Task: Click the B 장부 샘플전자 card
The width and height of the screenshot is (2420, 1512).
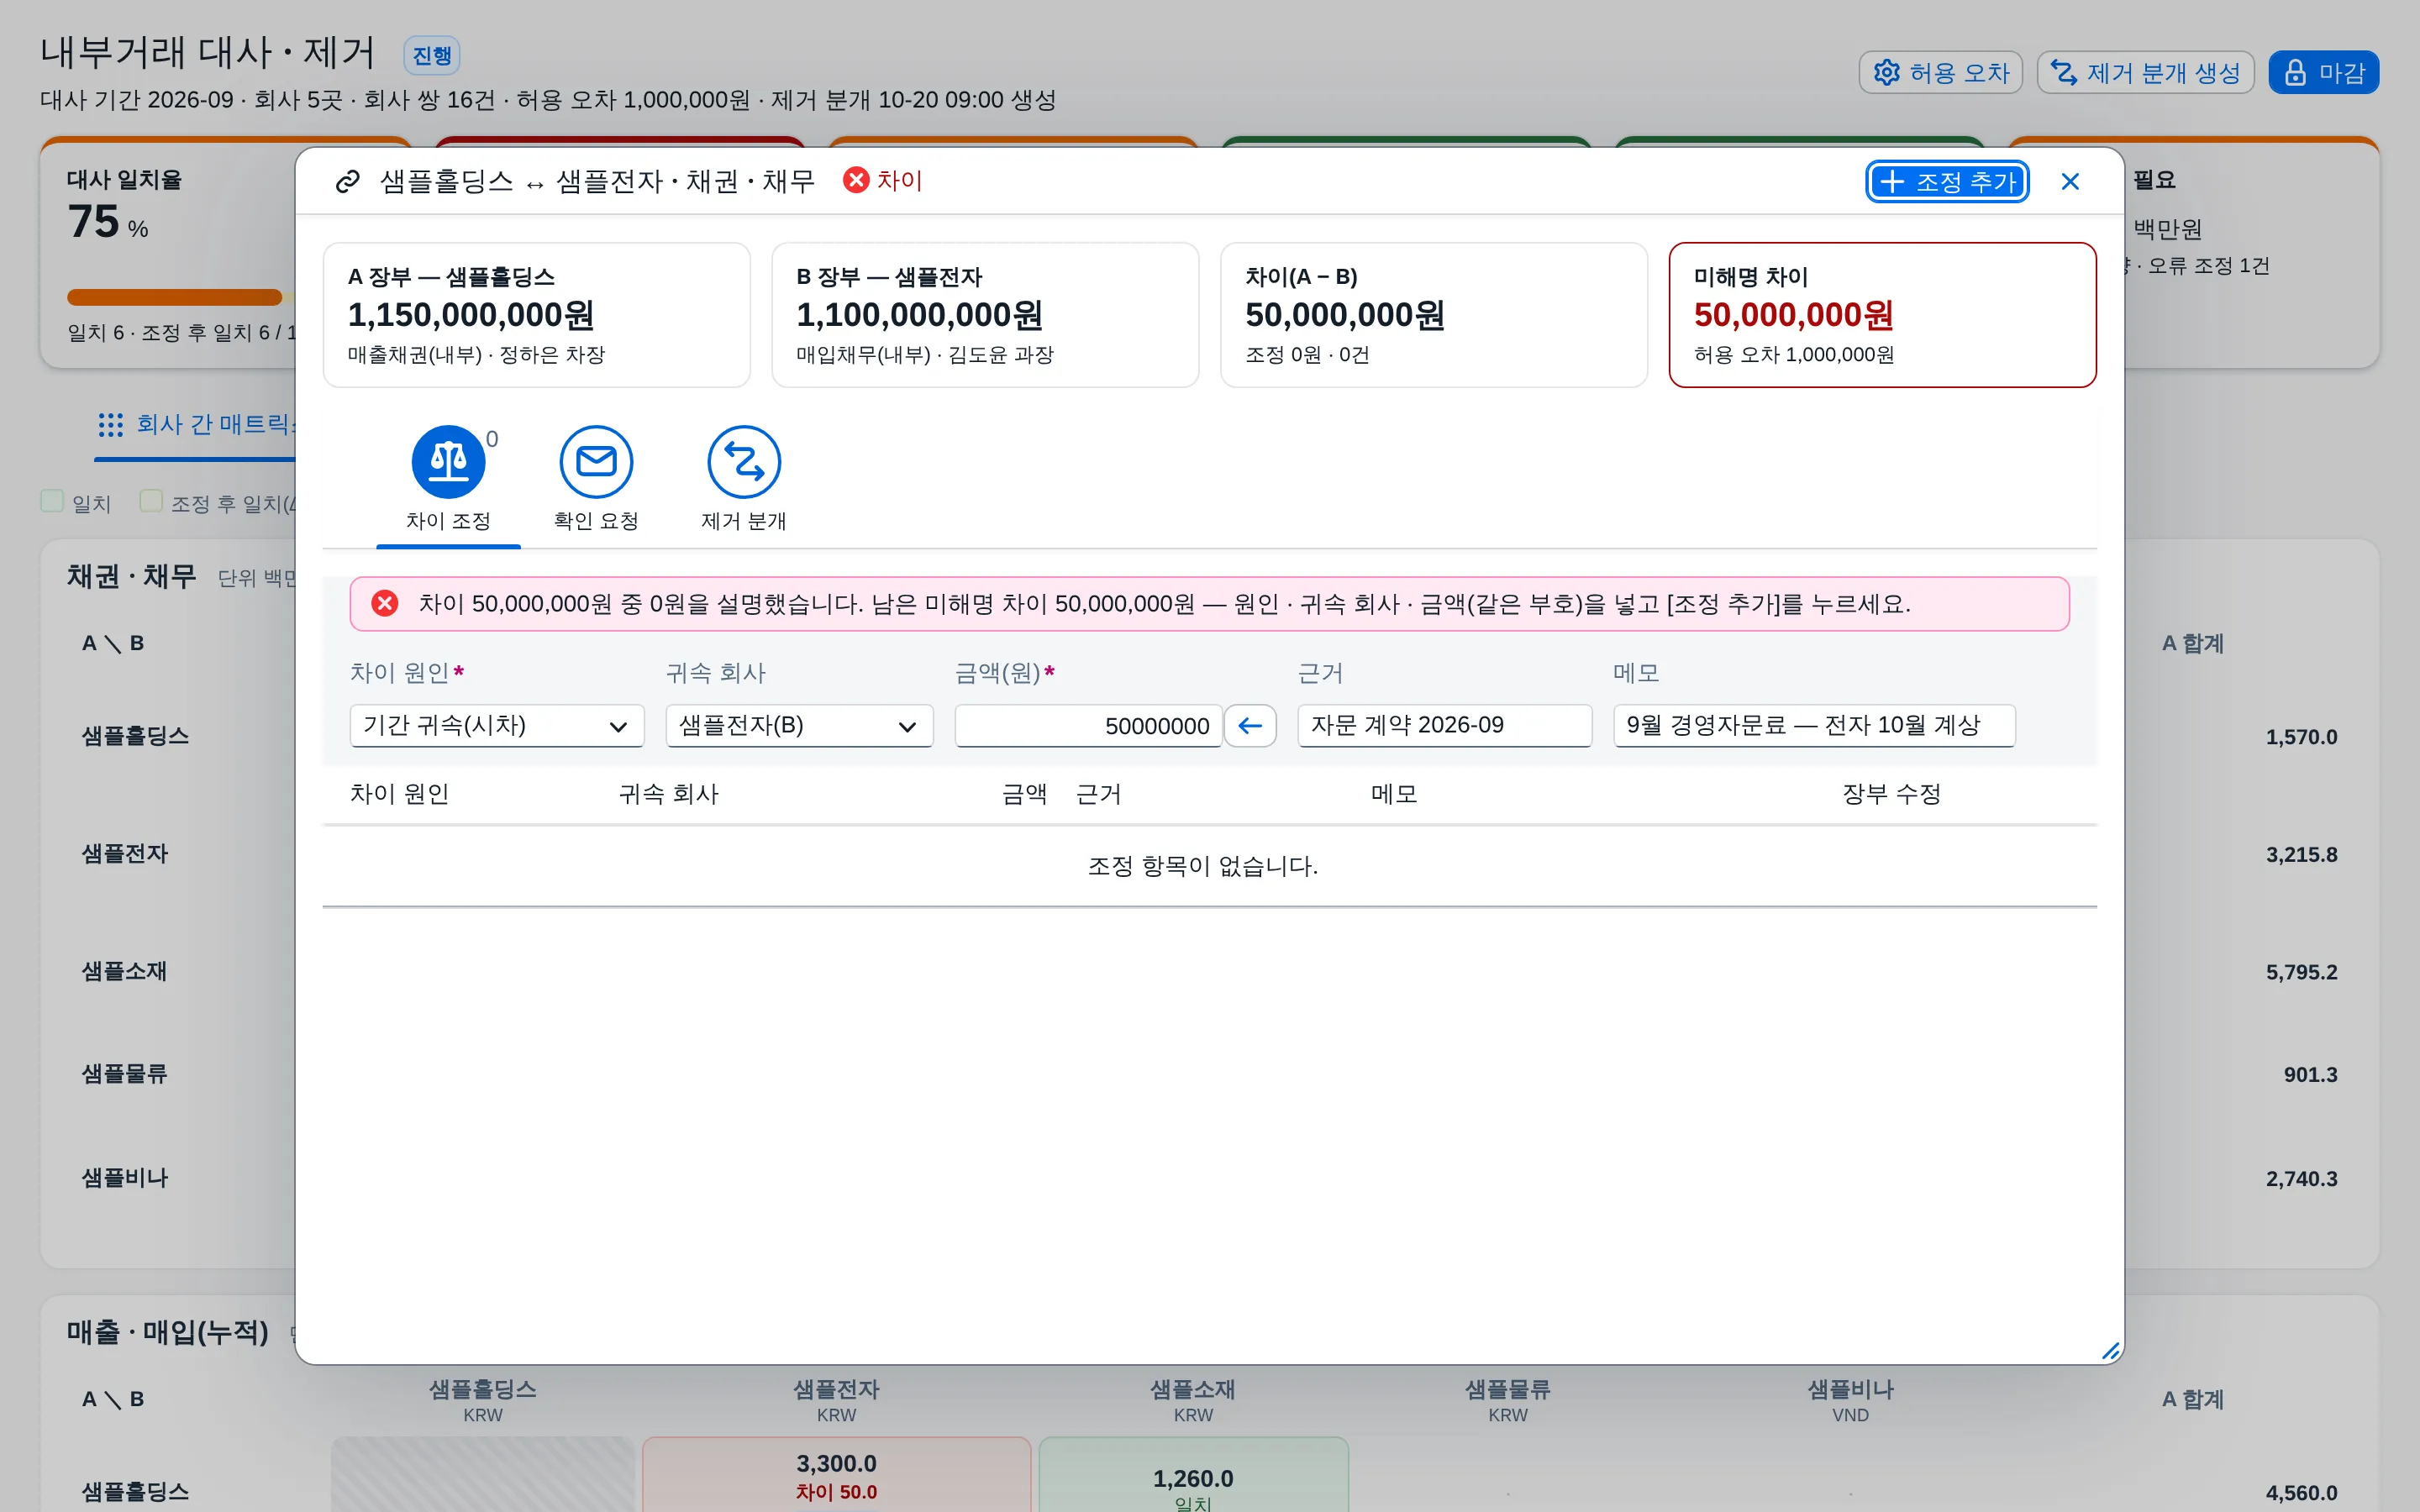Action: click(x=985, y=314)
